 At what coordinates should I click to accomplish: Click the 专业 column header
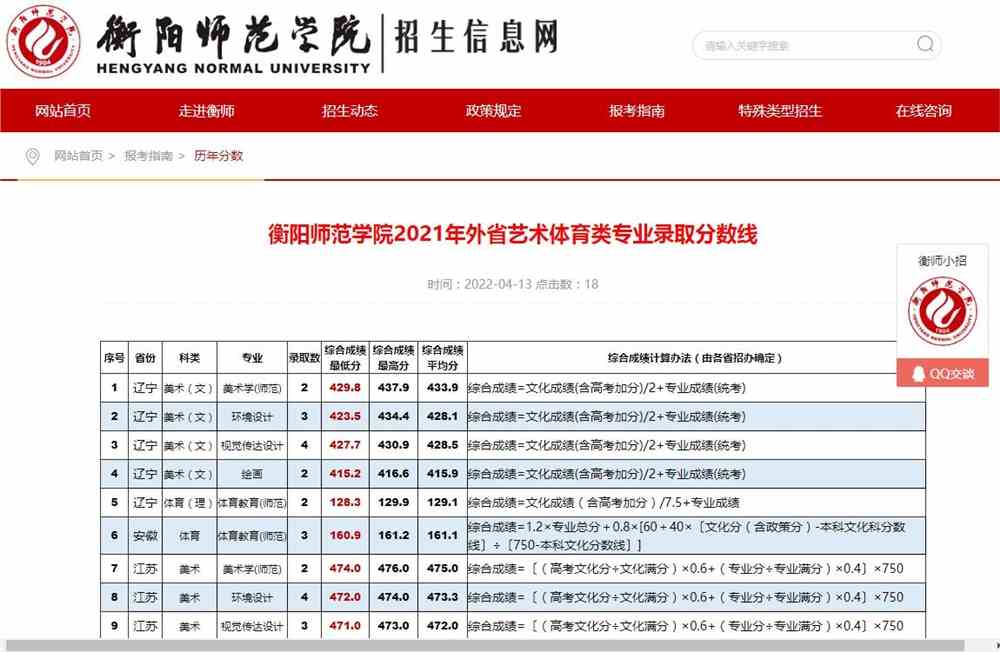pyautogui.click(x=252, y=358)
